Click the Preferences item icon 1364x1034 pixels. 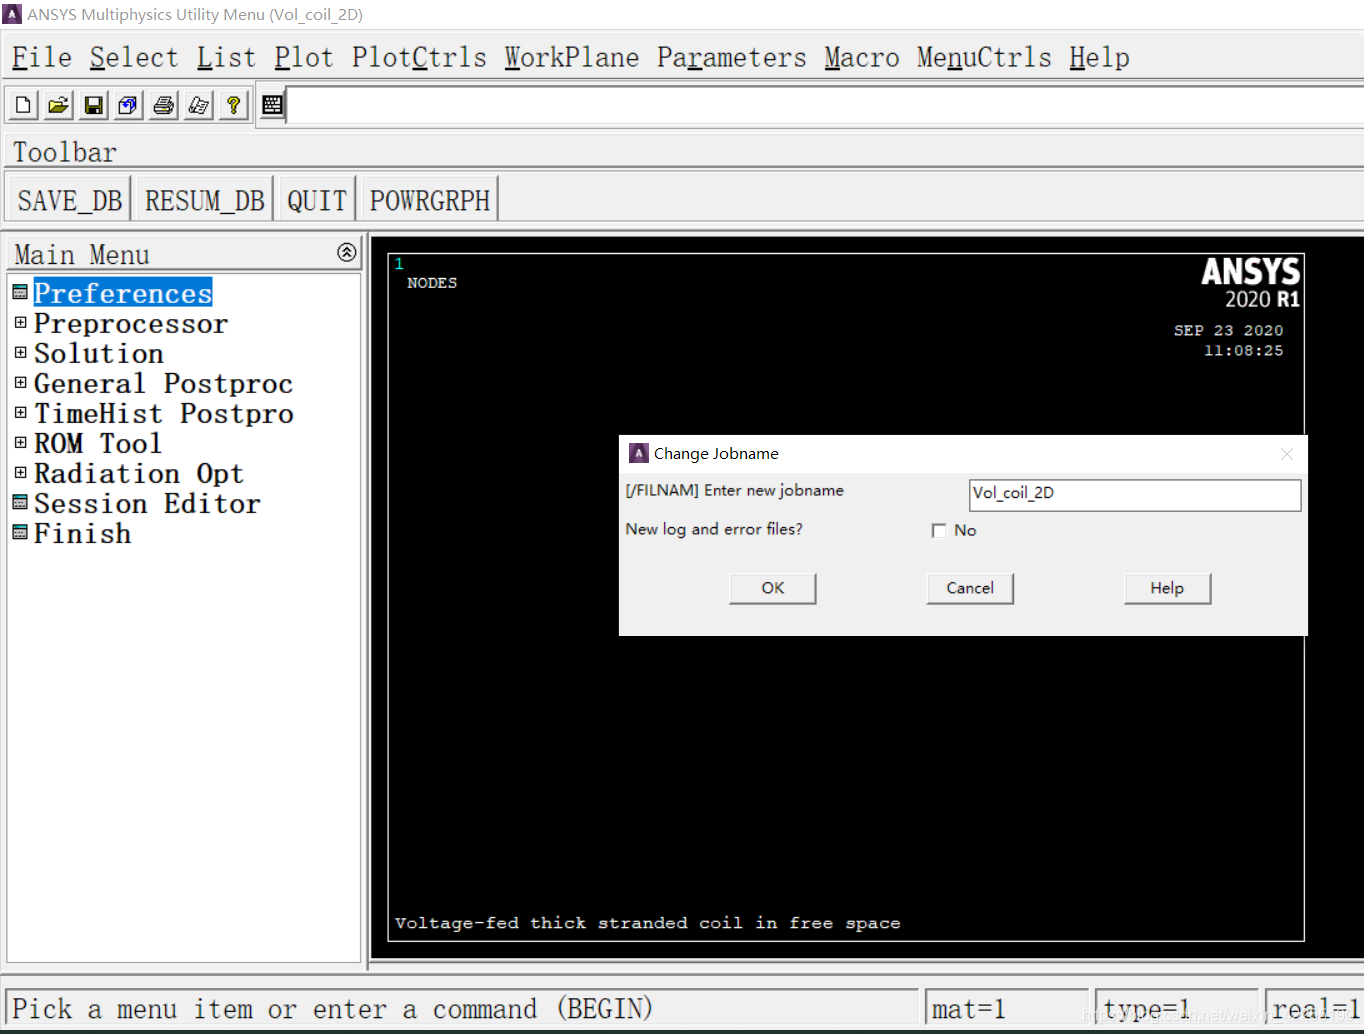[20, 293]
